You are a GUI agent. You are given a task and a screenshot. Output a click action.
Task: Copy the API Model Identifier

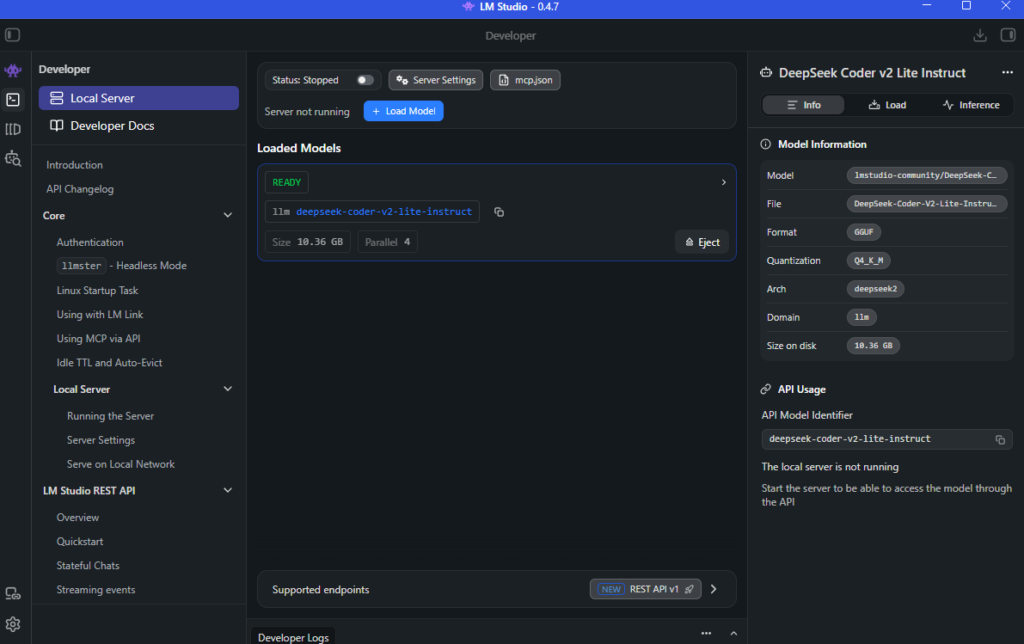[x=999, y=439]
